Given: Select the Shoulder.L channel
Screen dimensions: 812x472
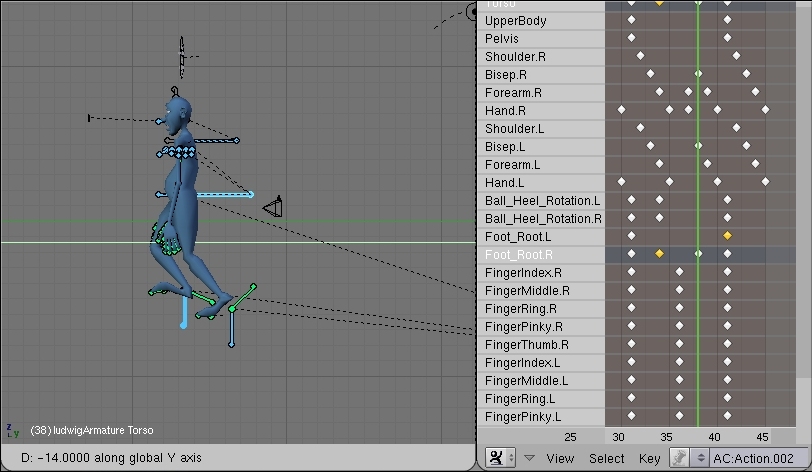Looking at the screenshot, I should pos(541,128).
